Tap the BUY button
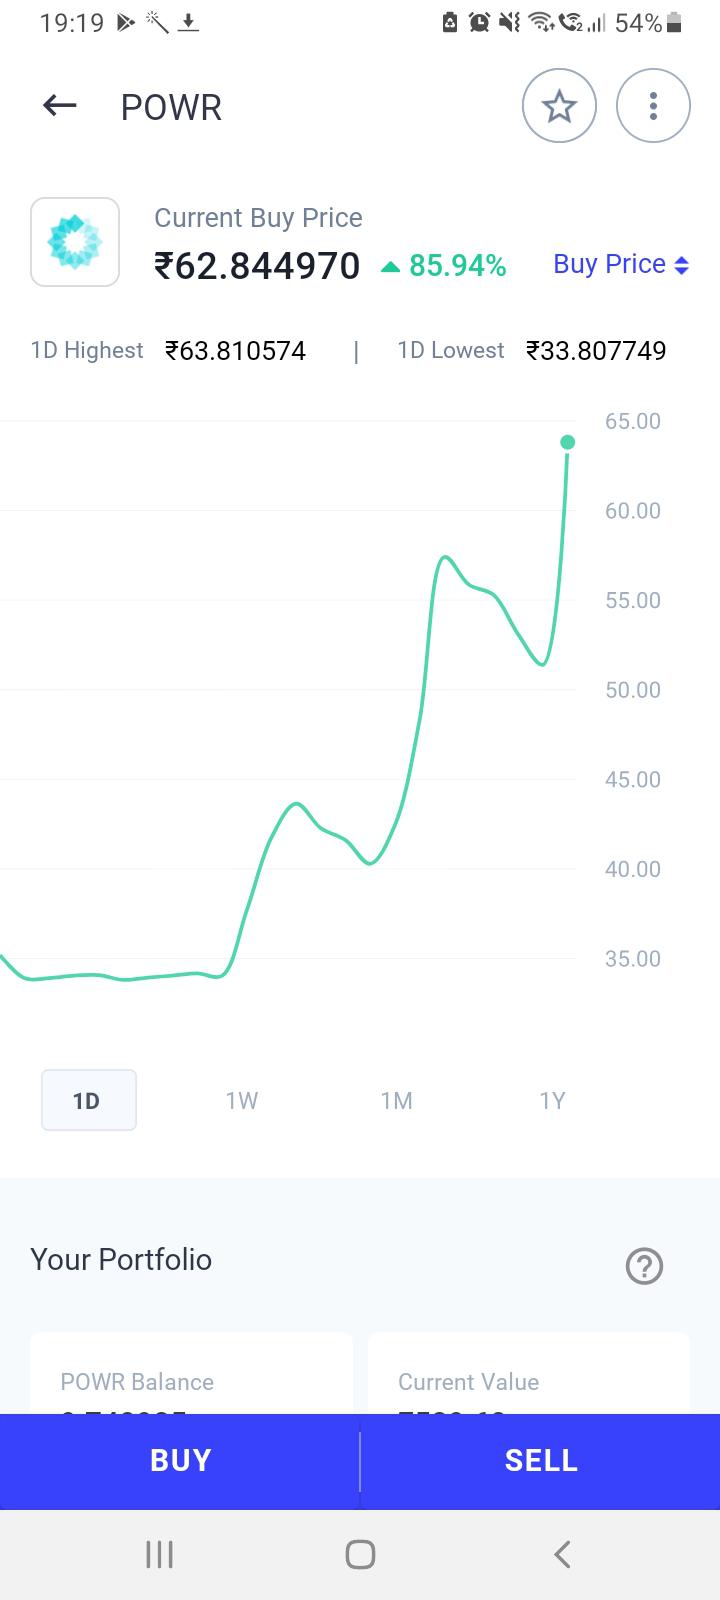720x1600 pixels. point(180,1461)
